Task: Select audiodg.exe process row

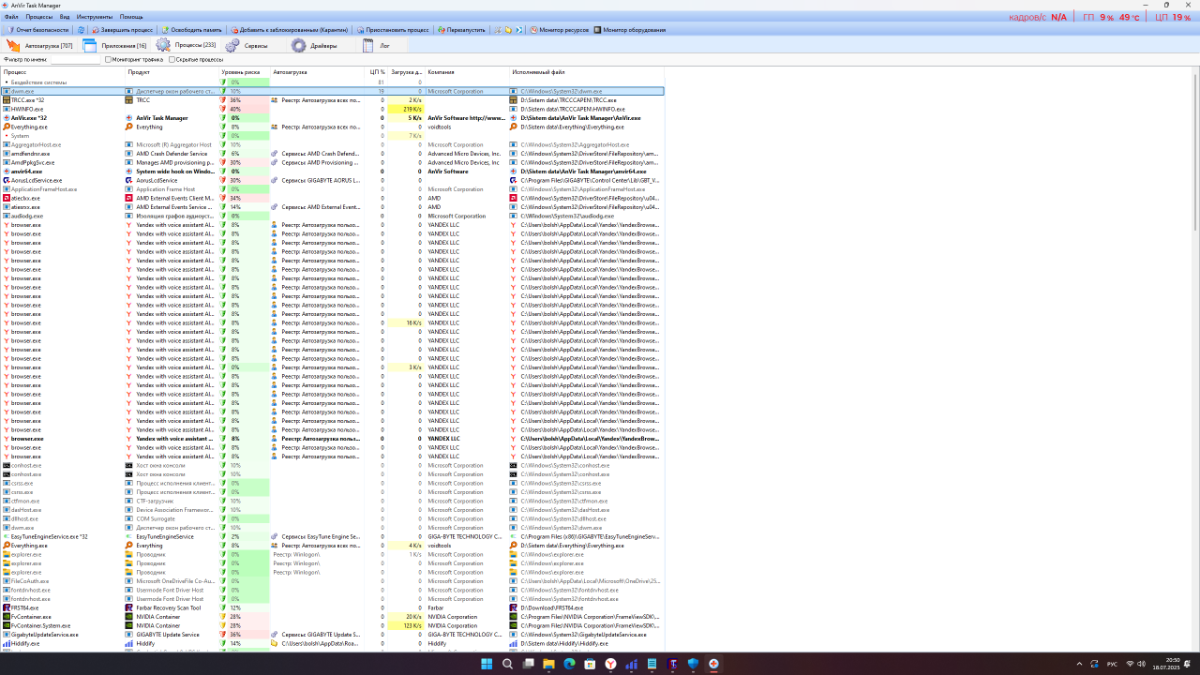Action: coord(332,216)
